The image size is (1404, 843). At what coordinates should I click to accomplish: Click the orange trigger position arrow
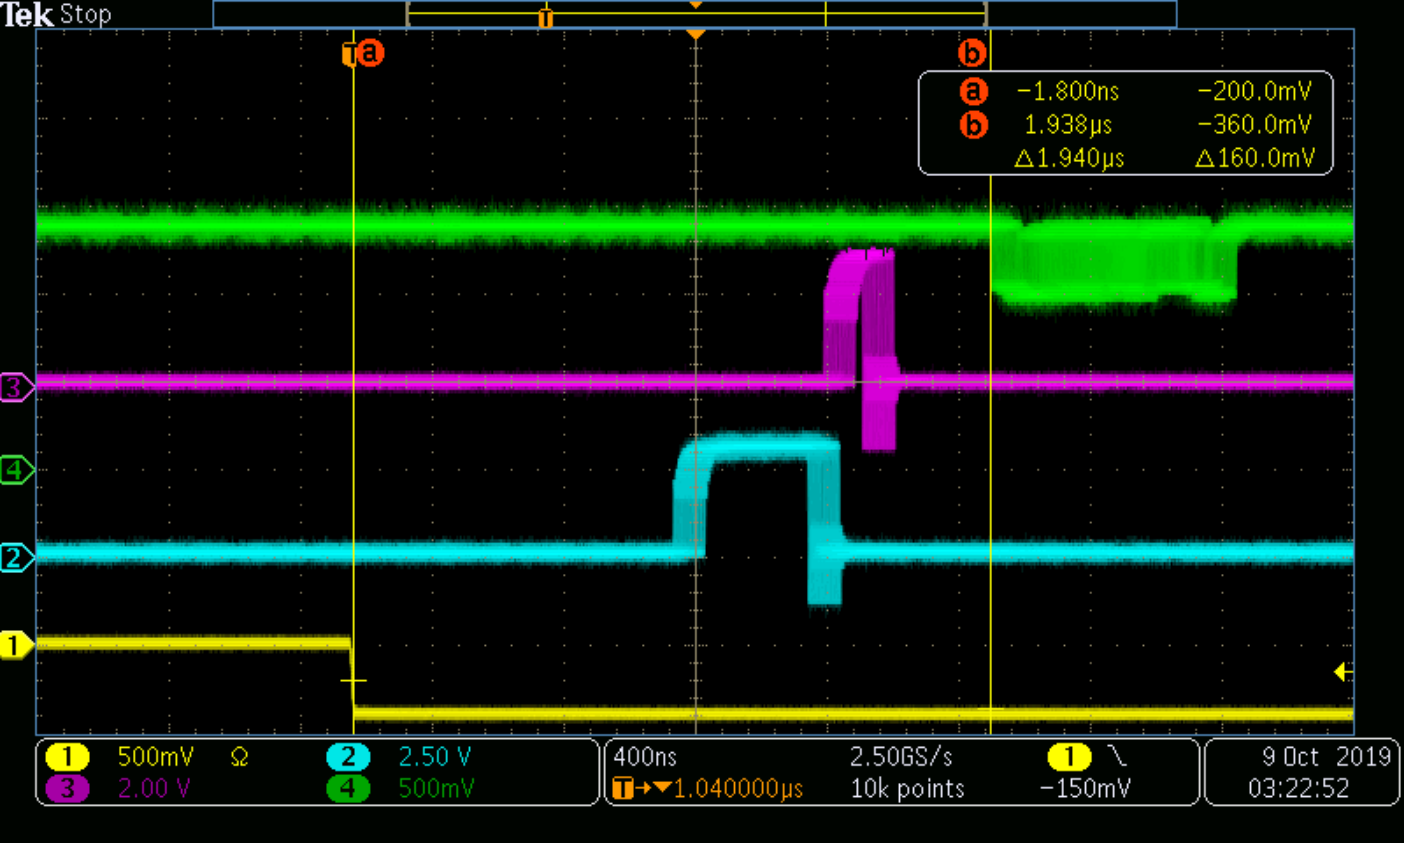point(695,35)
